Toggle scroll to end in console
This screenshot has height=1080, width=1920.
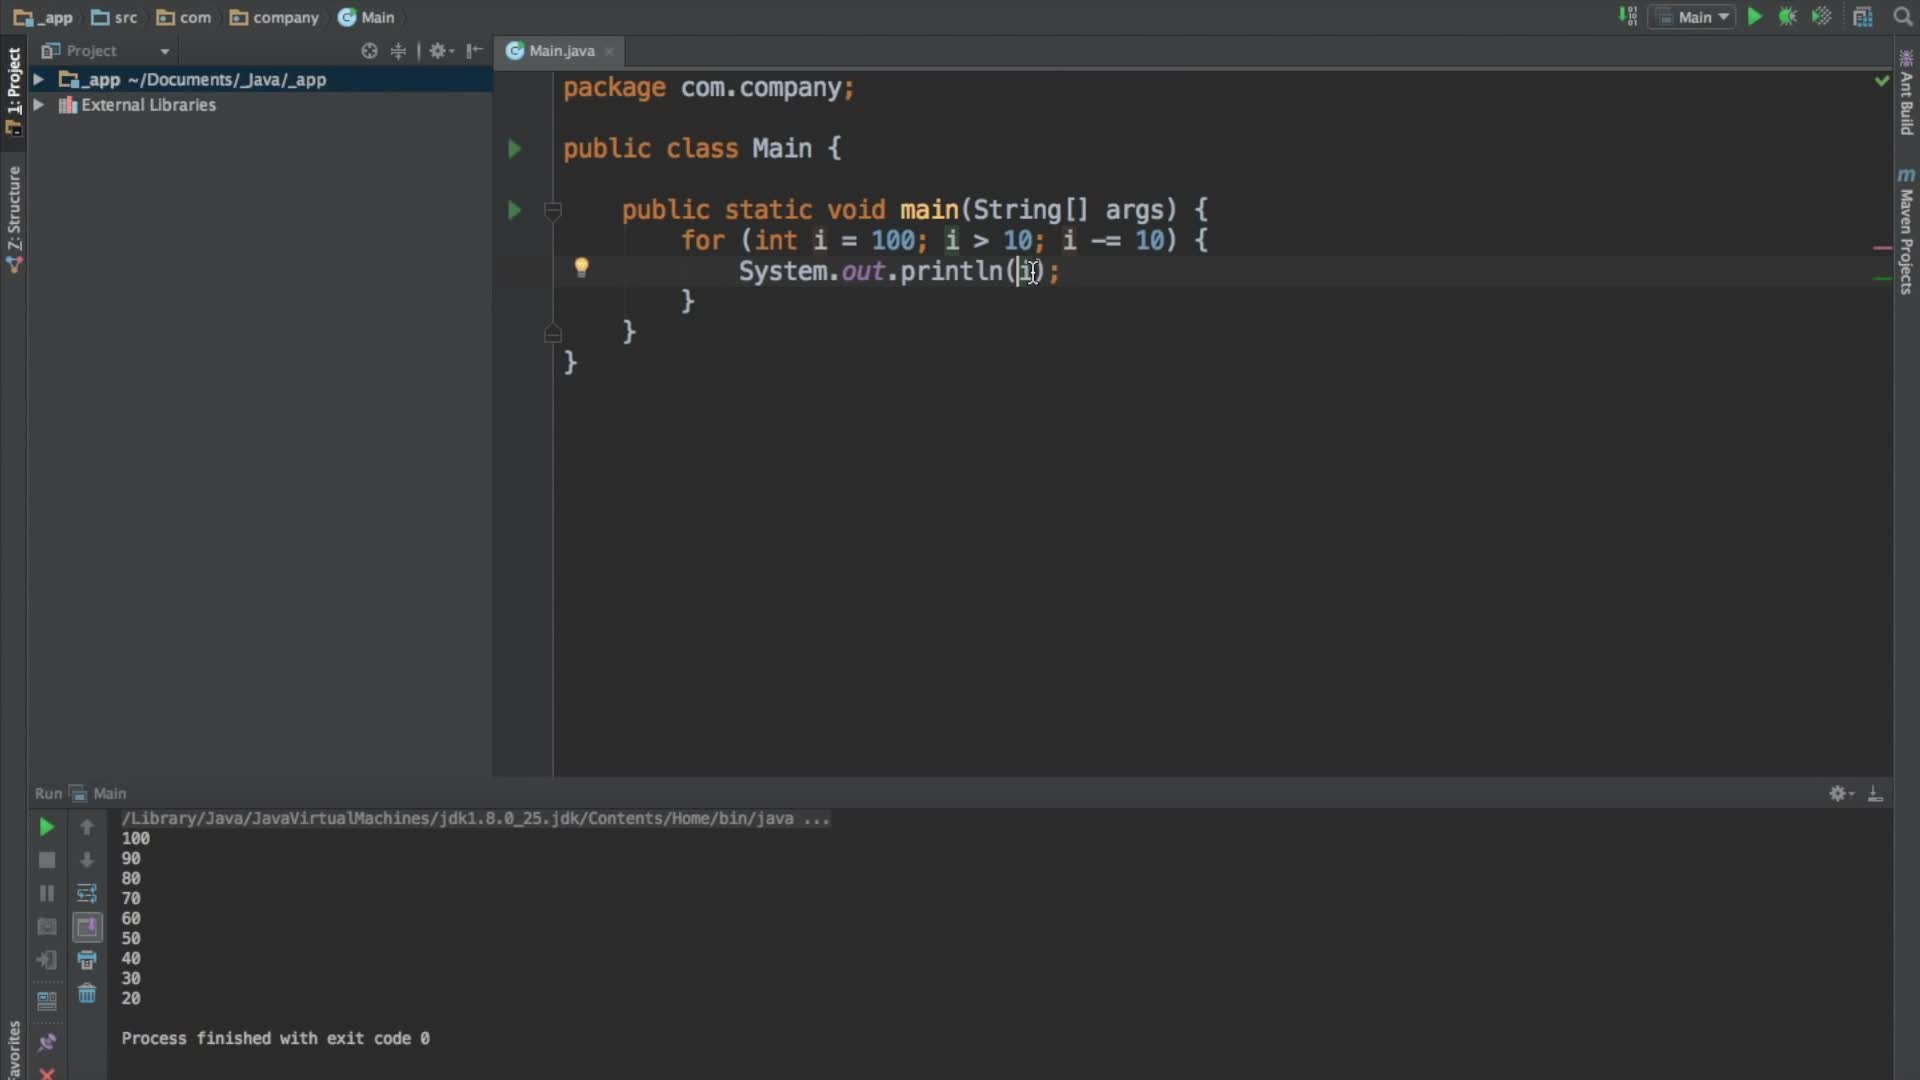[87, 927]
